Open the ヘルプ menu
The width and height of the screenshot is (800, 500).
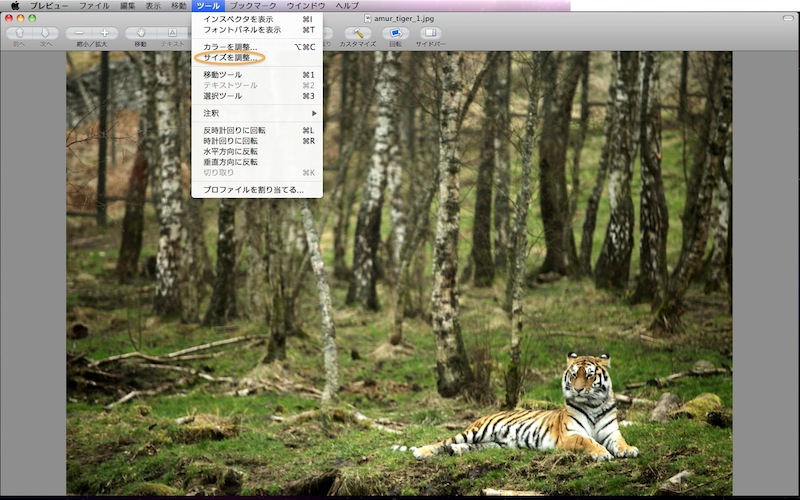(x=347, y=6)
